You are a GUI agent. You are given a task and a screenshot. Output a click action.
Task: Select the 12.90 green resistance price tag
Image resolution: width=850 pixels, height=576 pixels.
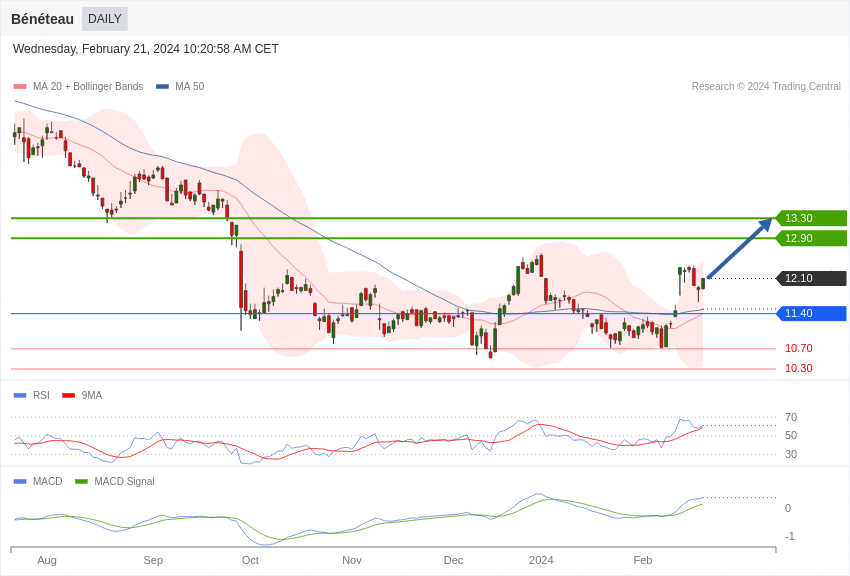811,238
